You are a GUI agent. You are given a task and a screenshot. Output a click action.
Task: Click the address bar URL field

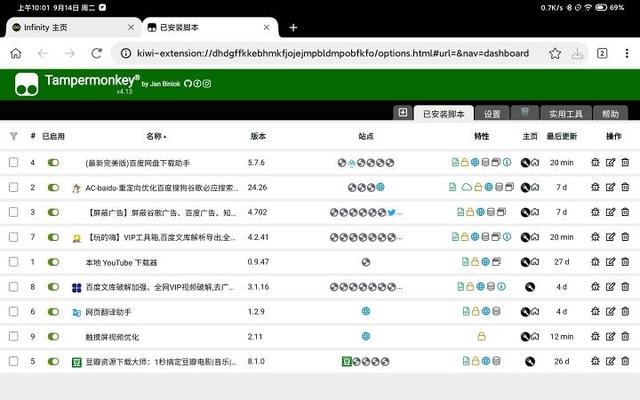coord(330,53)
